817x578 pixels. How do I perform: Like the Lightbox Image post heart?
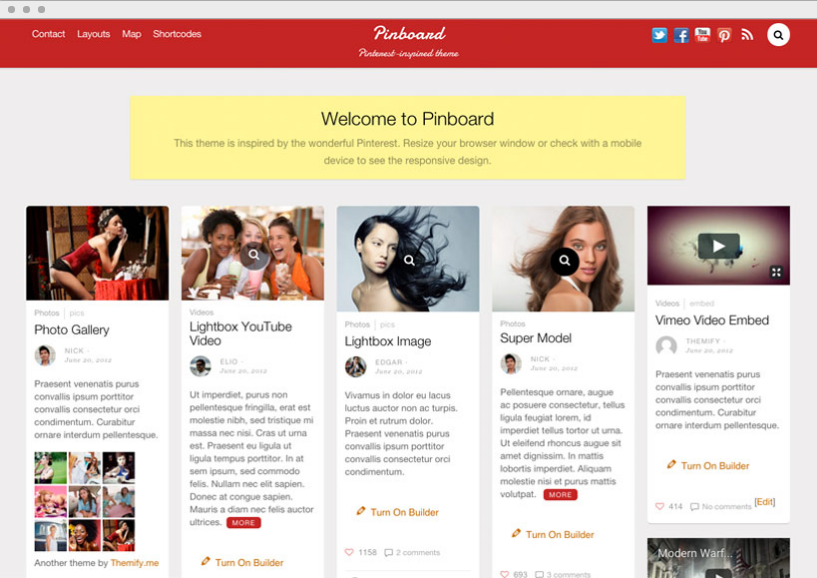[x=349, y=552]
